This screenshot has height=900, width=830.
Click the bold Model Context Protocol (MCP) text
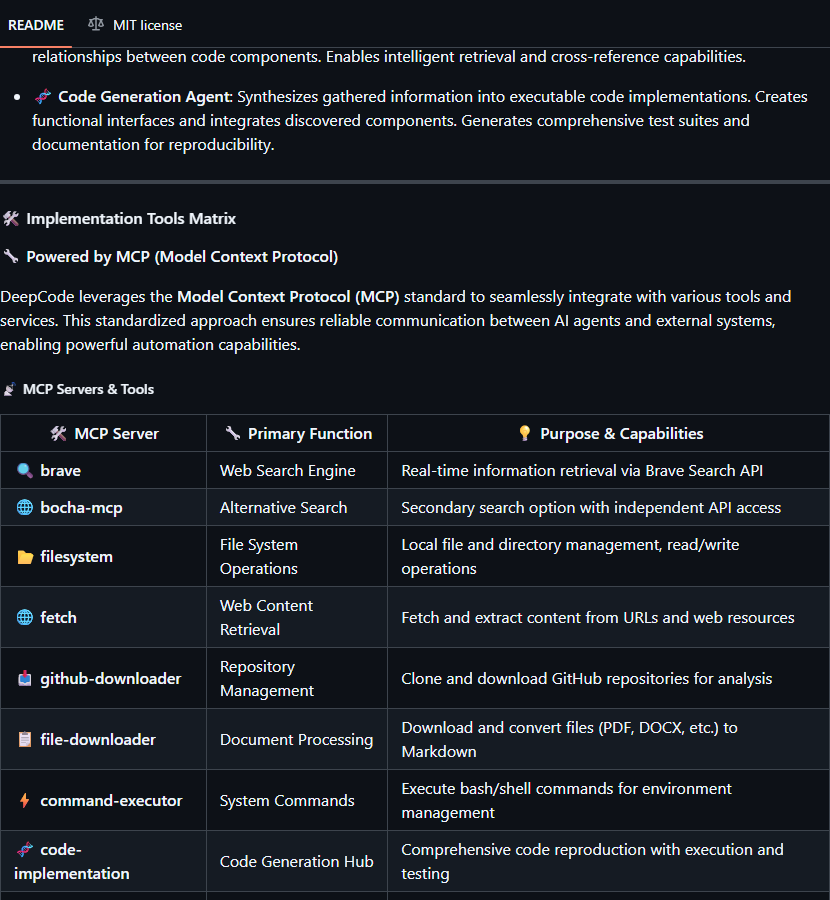288,297
